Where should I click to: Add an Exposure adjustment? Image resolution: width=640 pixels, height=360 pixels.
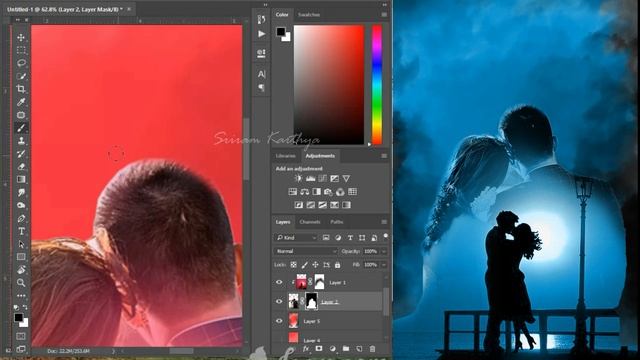coord(334,178)
